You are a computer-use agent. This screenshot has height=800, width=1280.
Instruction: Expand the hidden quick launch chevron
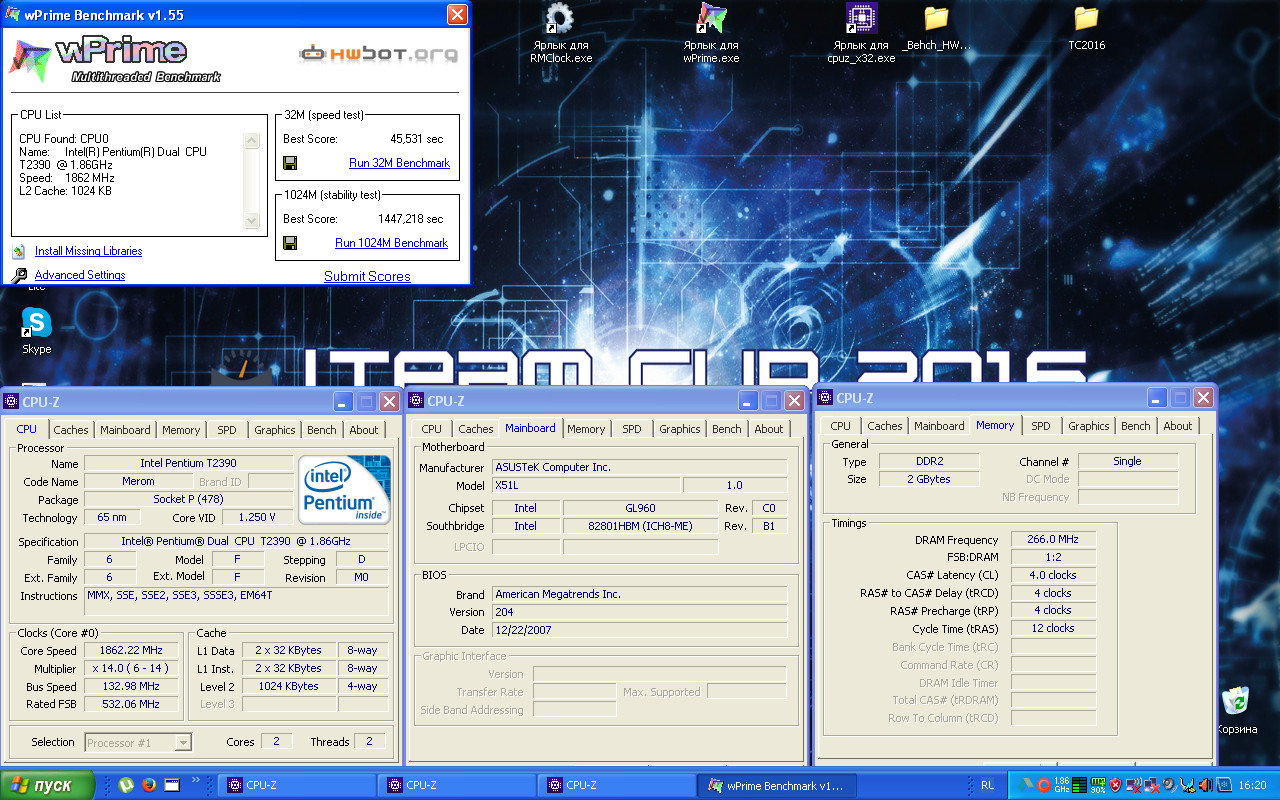pos(196,780)
